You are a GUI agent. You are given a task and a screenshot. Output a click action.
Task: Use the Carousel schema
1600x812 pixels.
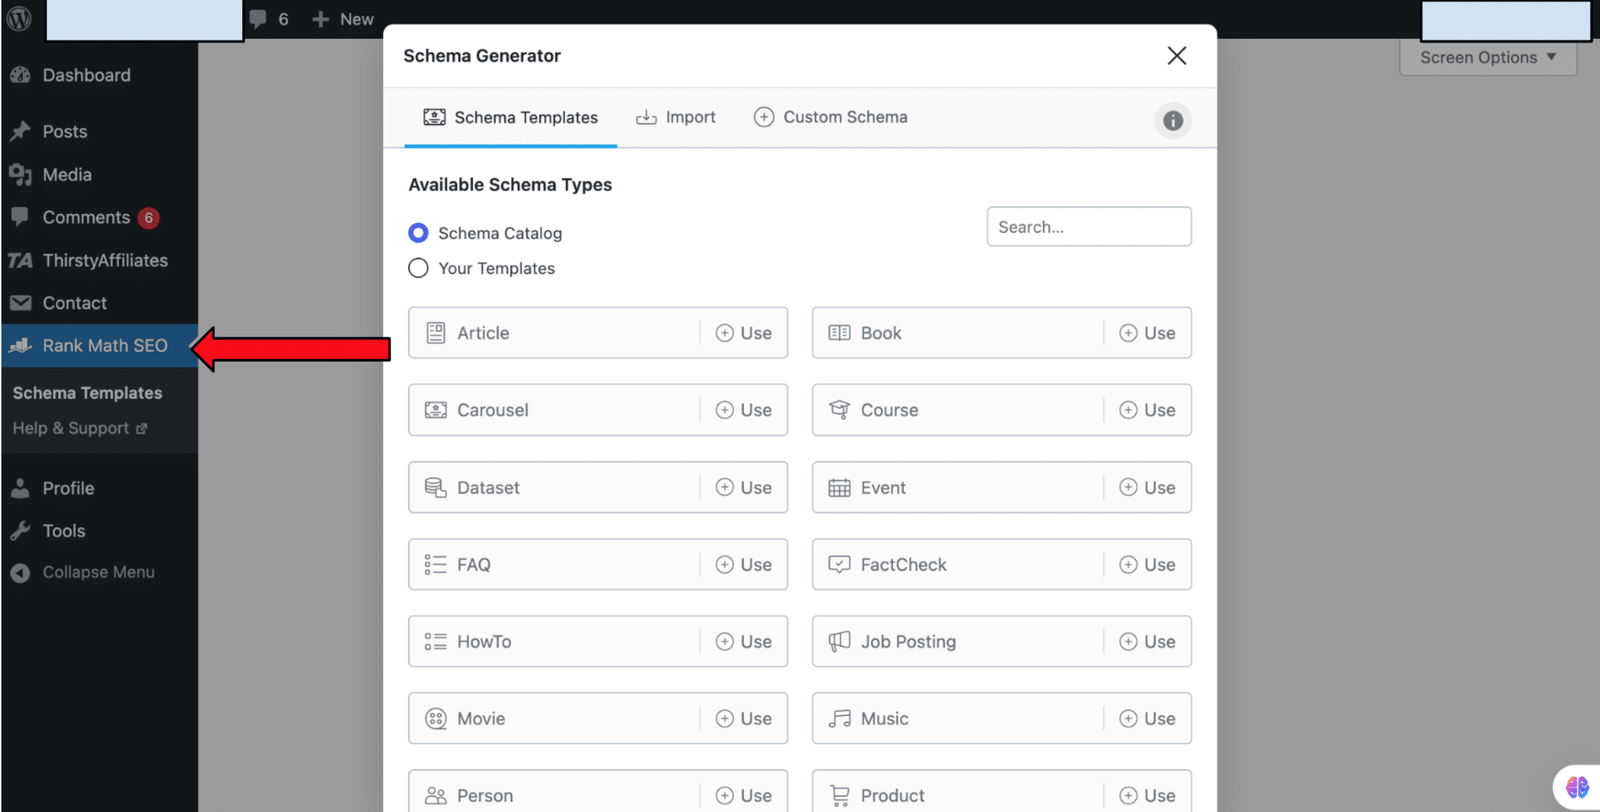click(x=744, y=410)
